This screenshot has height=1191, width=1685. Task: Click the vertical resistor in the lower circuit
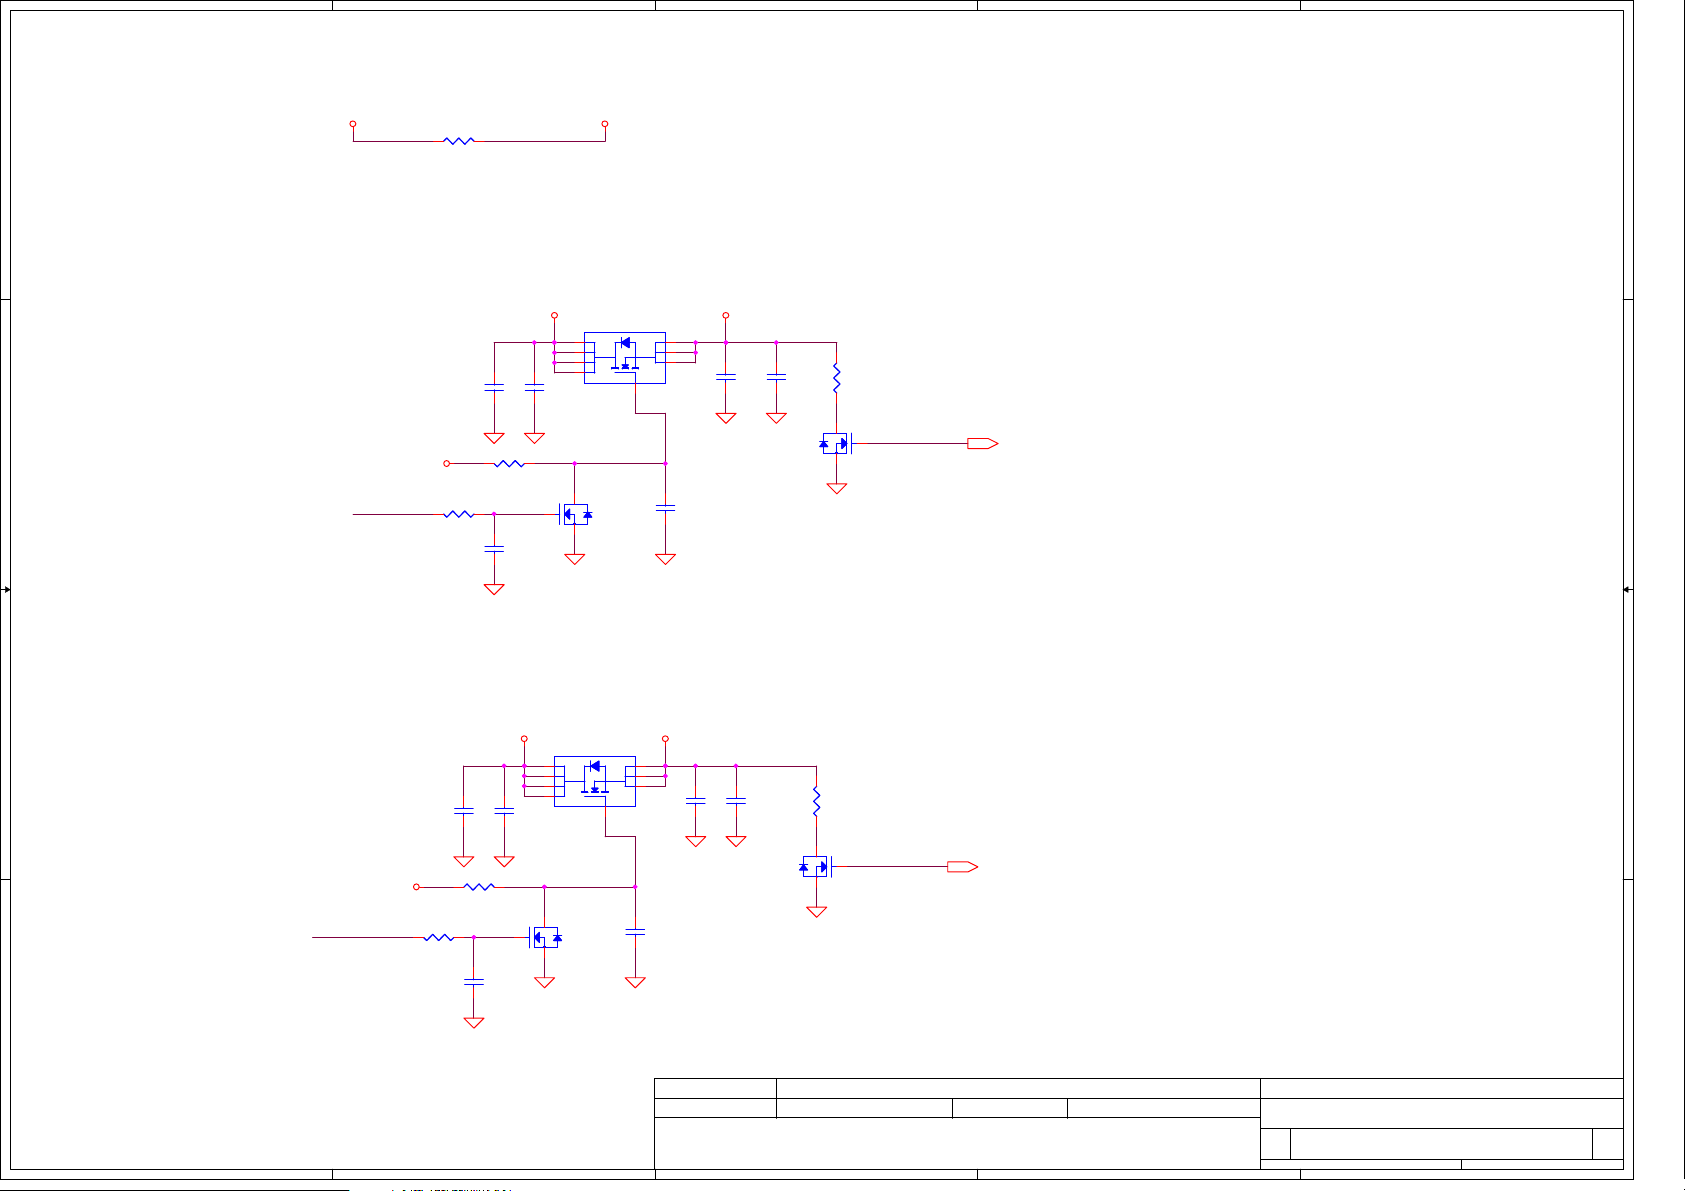(816, 802)
